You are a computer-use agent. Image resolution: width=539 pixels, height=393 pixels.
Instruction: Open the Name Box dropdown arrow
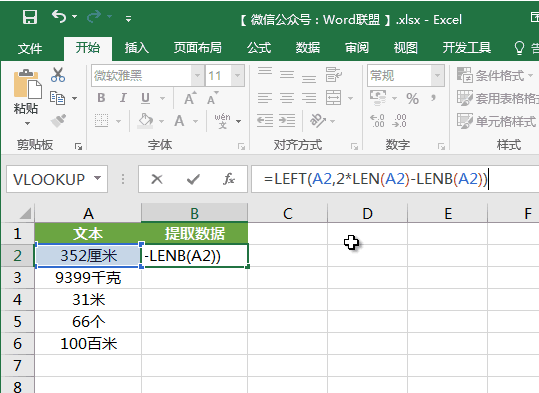tap(98, 178)
